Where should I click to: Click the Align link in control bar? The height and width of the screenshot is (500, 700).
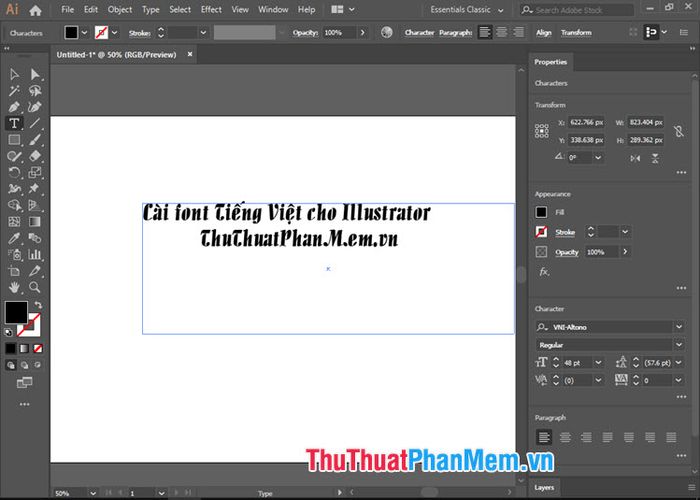click(543, 33)
